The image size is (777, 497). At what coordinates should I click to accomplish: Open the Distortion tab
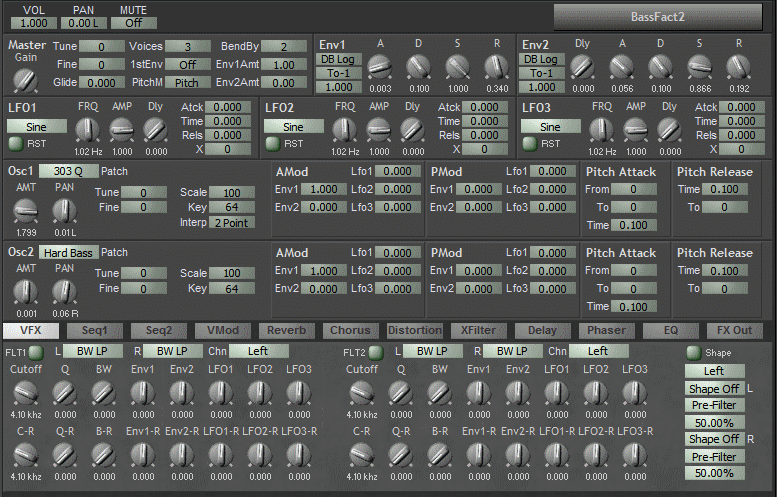pos(415,331)
